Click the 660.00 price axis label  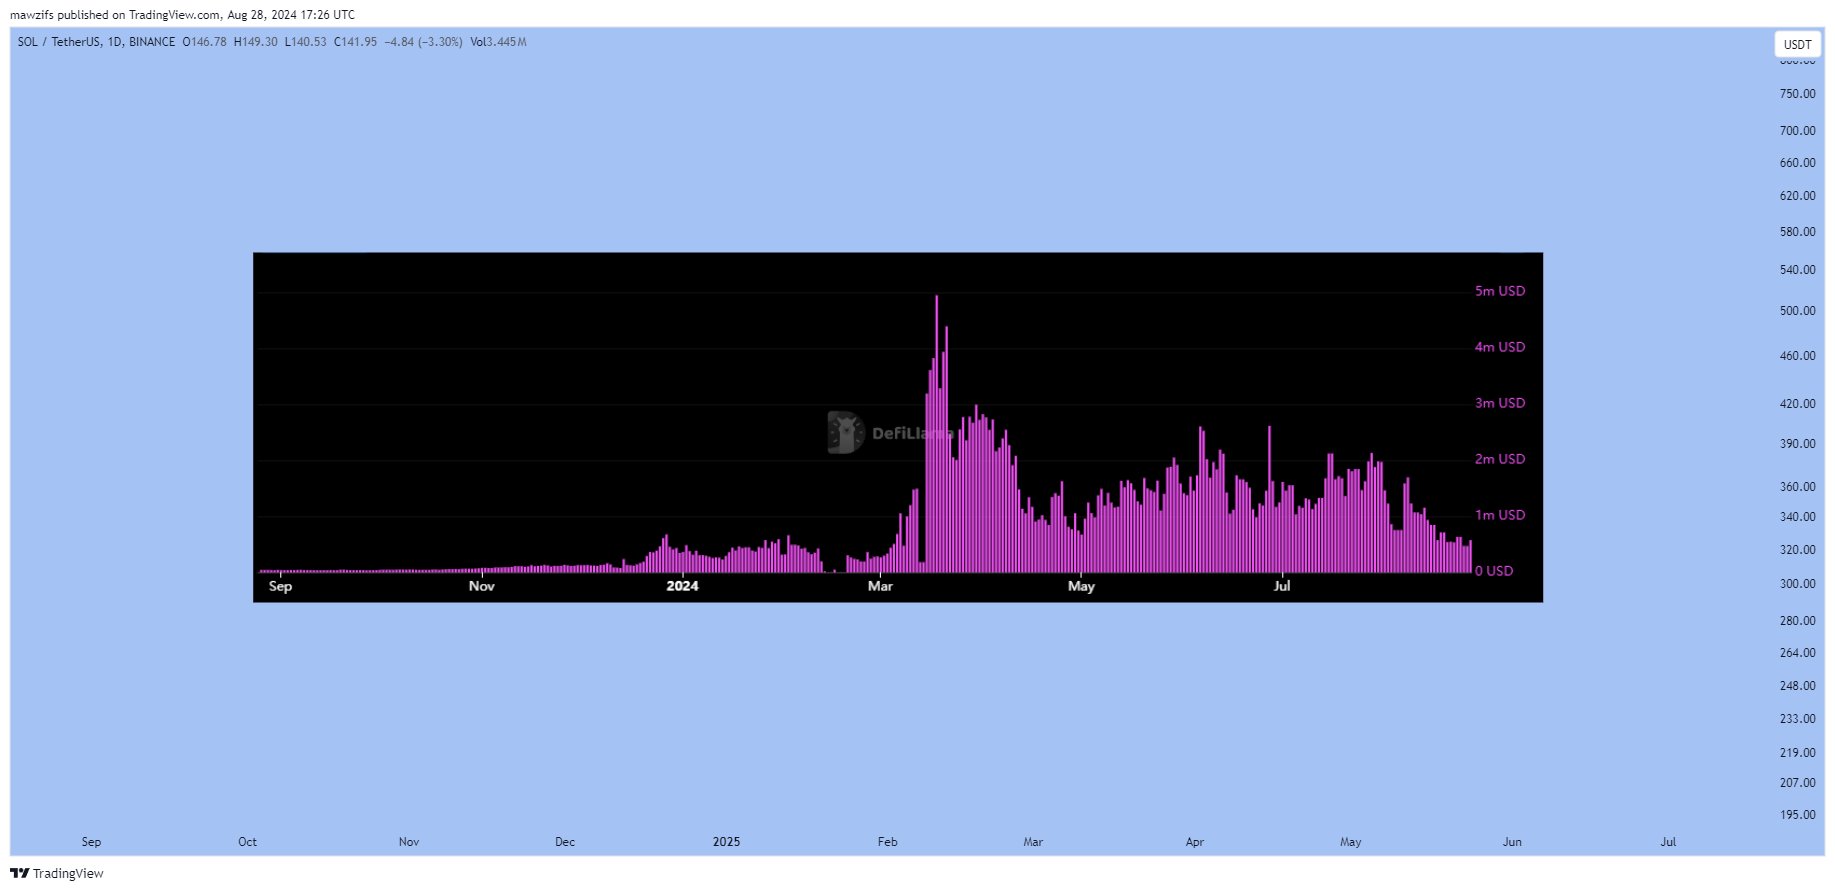pyautogui.click(x=1797, y=163)
